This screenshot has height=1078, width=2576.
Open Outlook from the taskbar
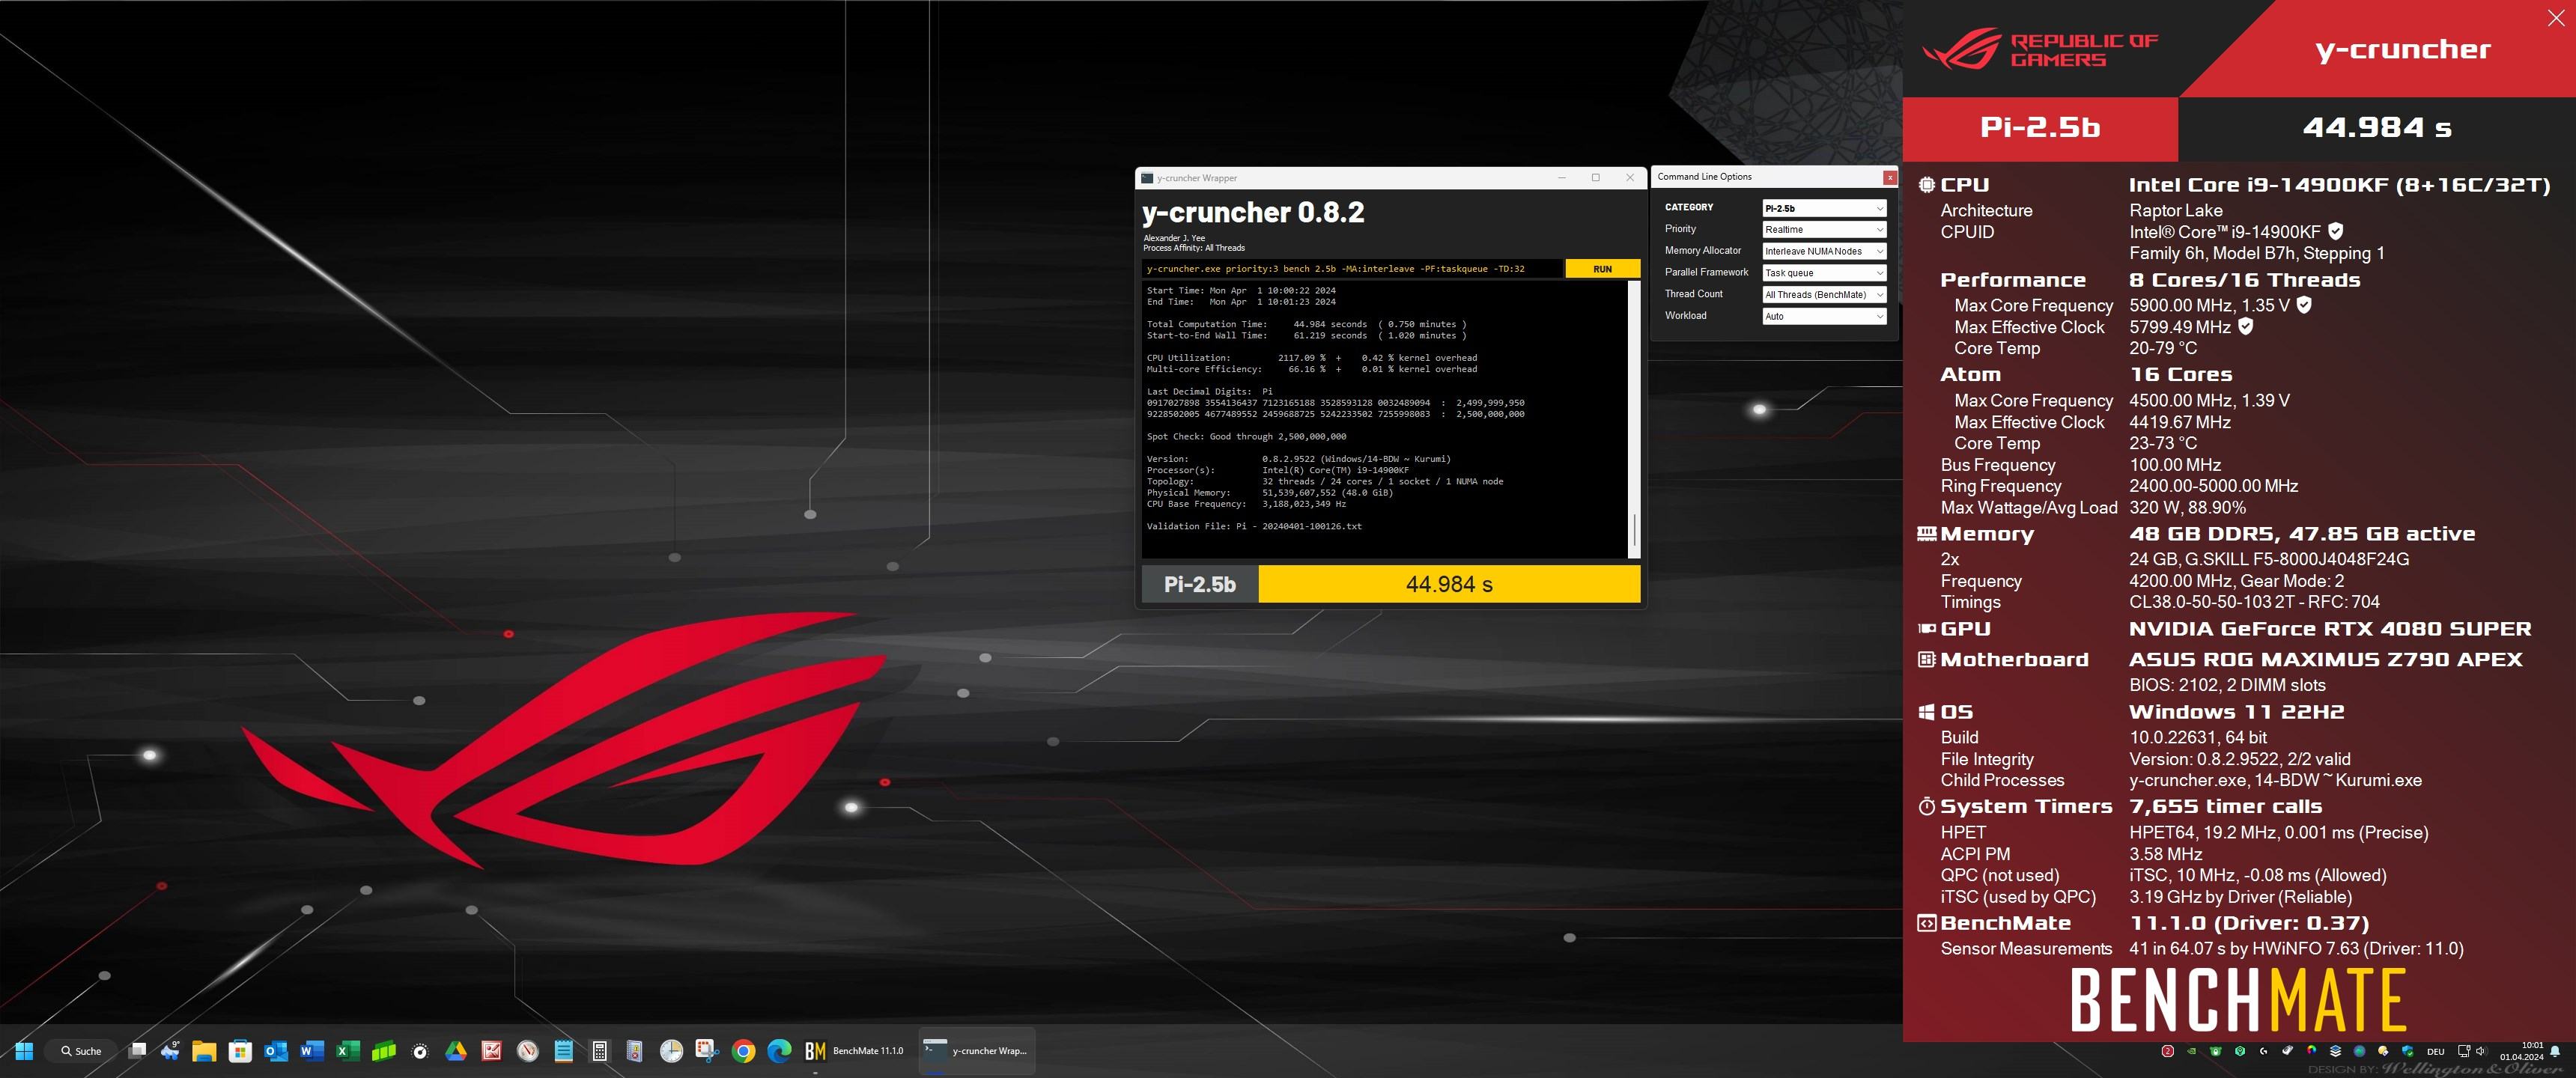pos(276,1050)
